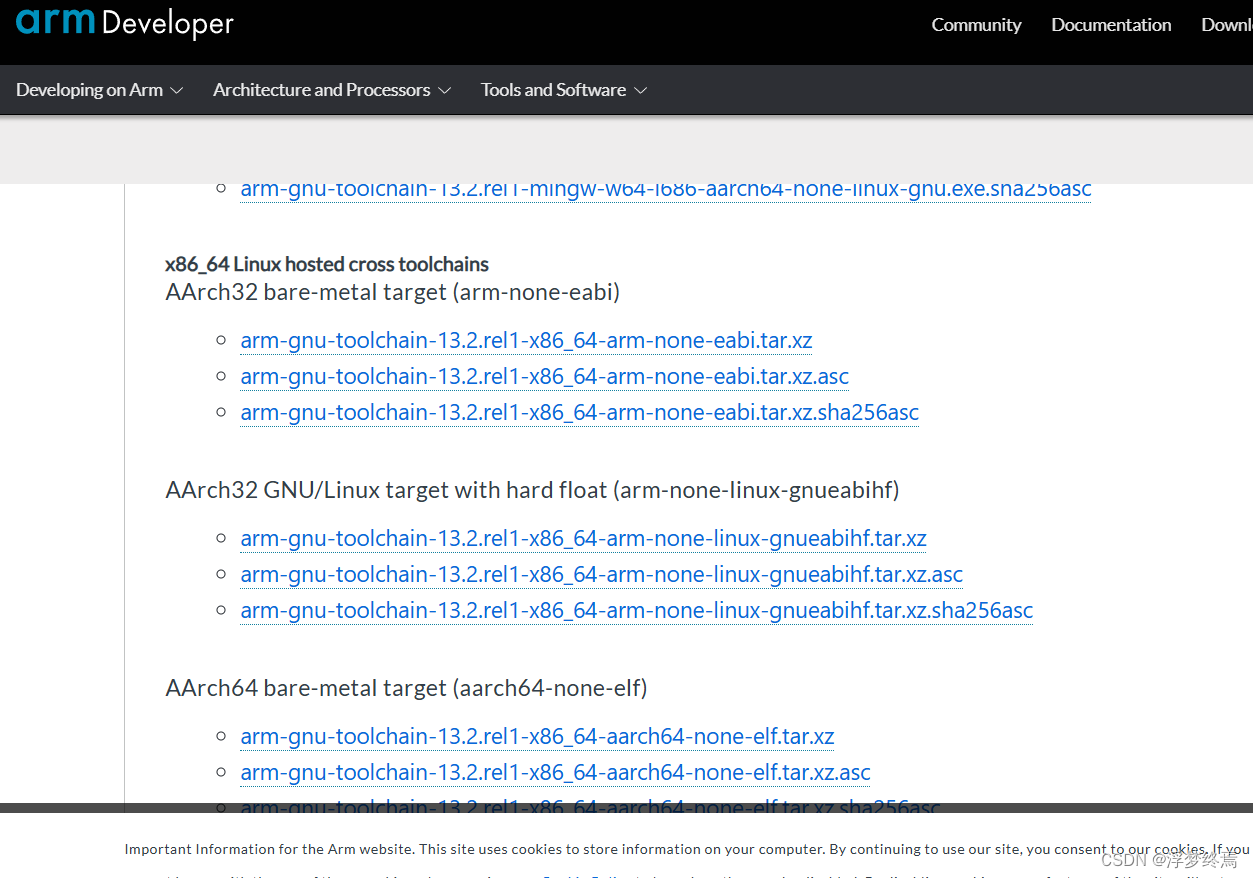The image size is (1253, 878).
Task: Click heading x86_64 Linux hosted cross toolchains
Action: (x=327, y=264)
